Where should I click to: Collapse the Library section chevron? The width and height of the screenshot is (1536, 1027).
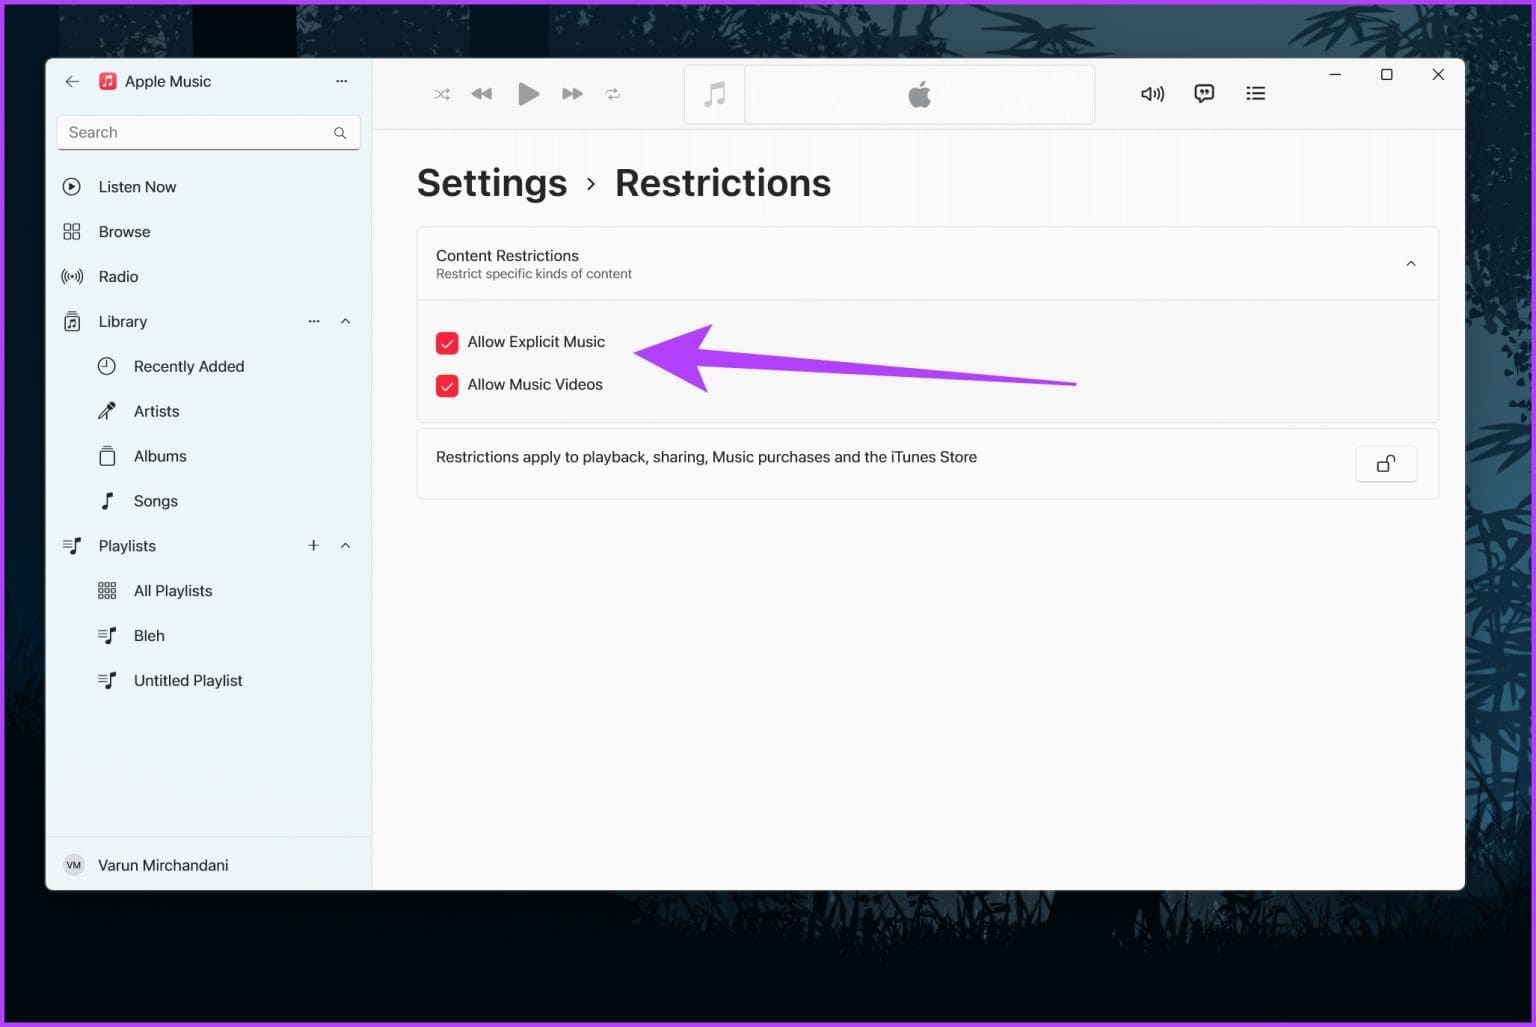pyautogui.click(x=346, y=321)
